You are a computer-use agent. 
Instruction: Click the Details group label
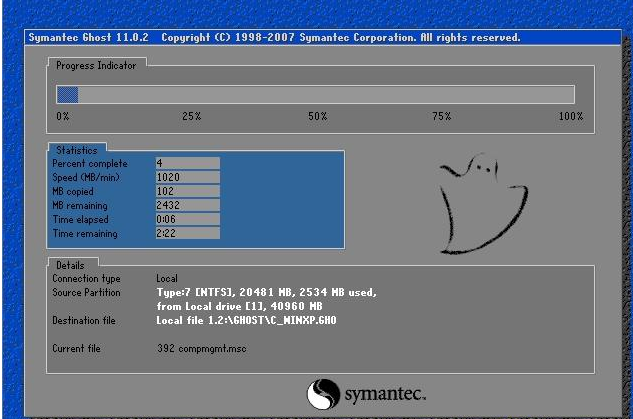pyautogui.click(x=70, y=265)
